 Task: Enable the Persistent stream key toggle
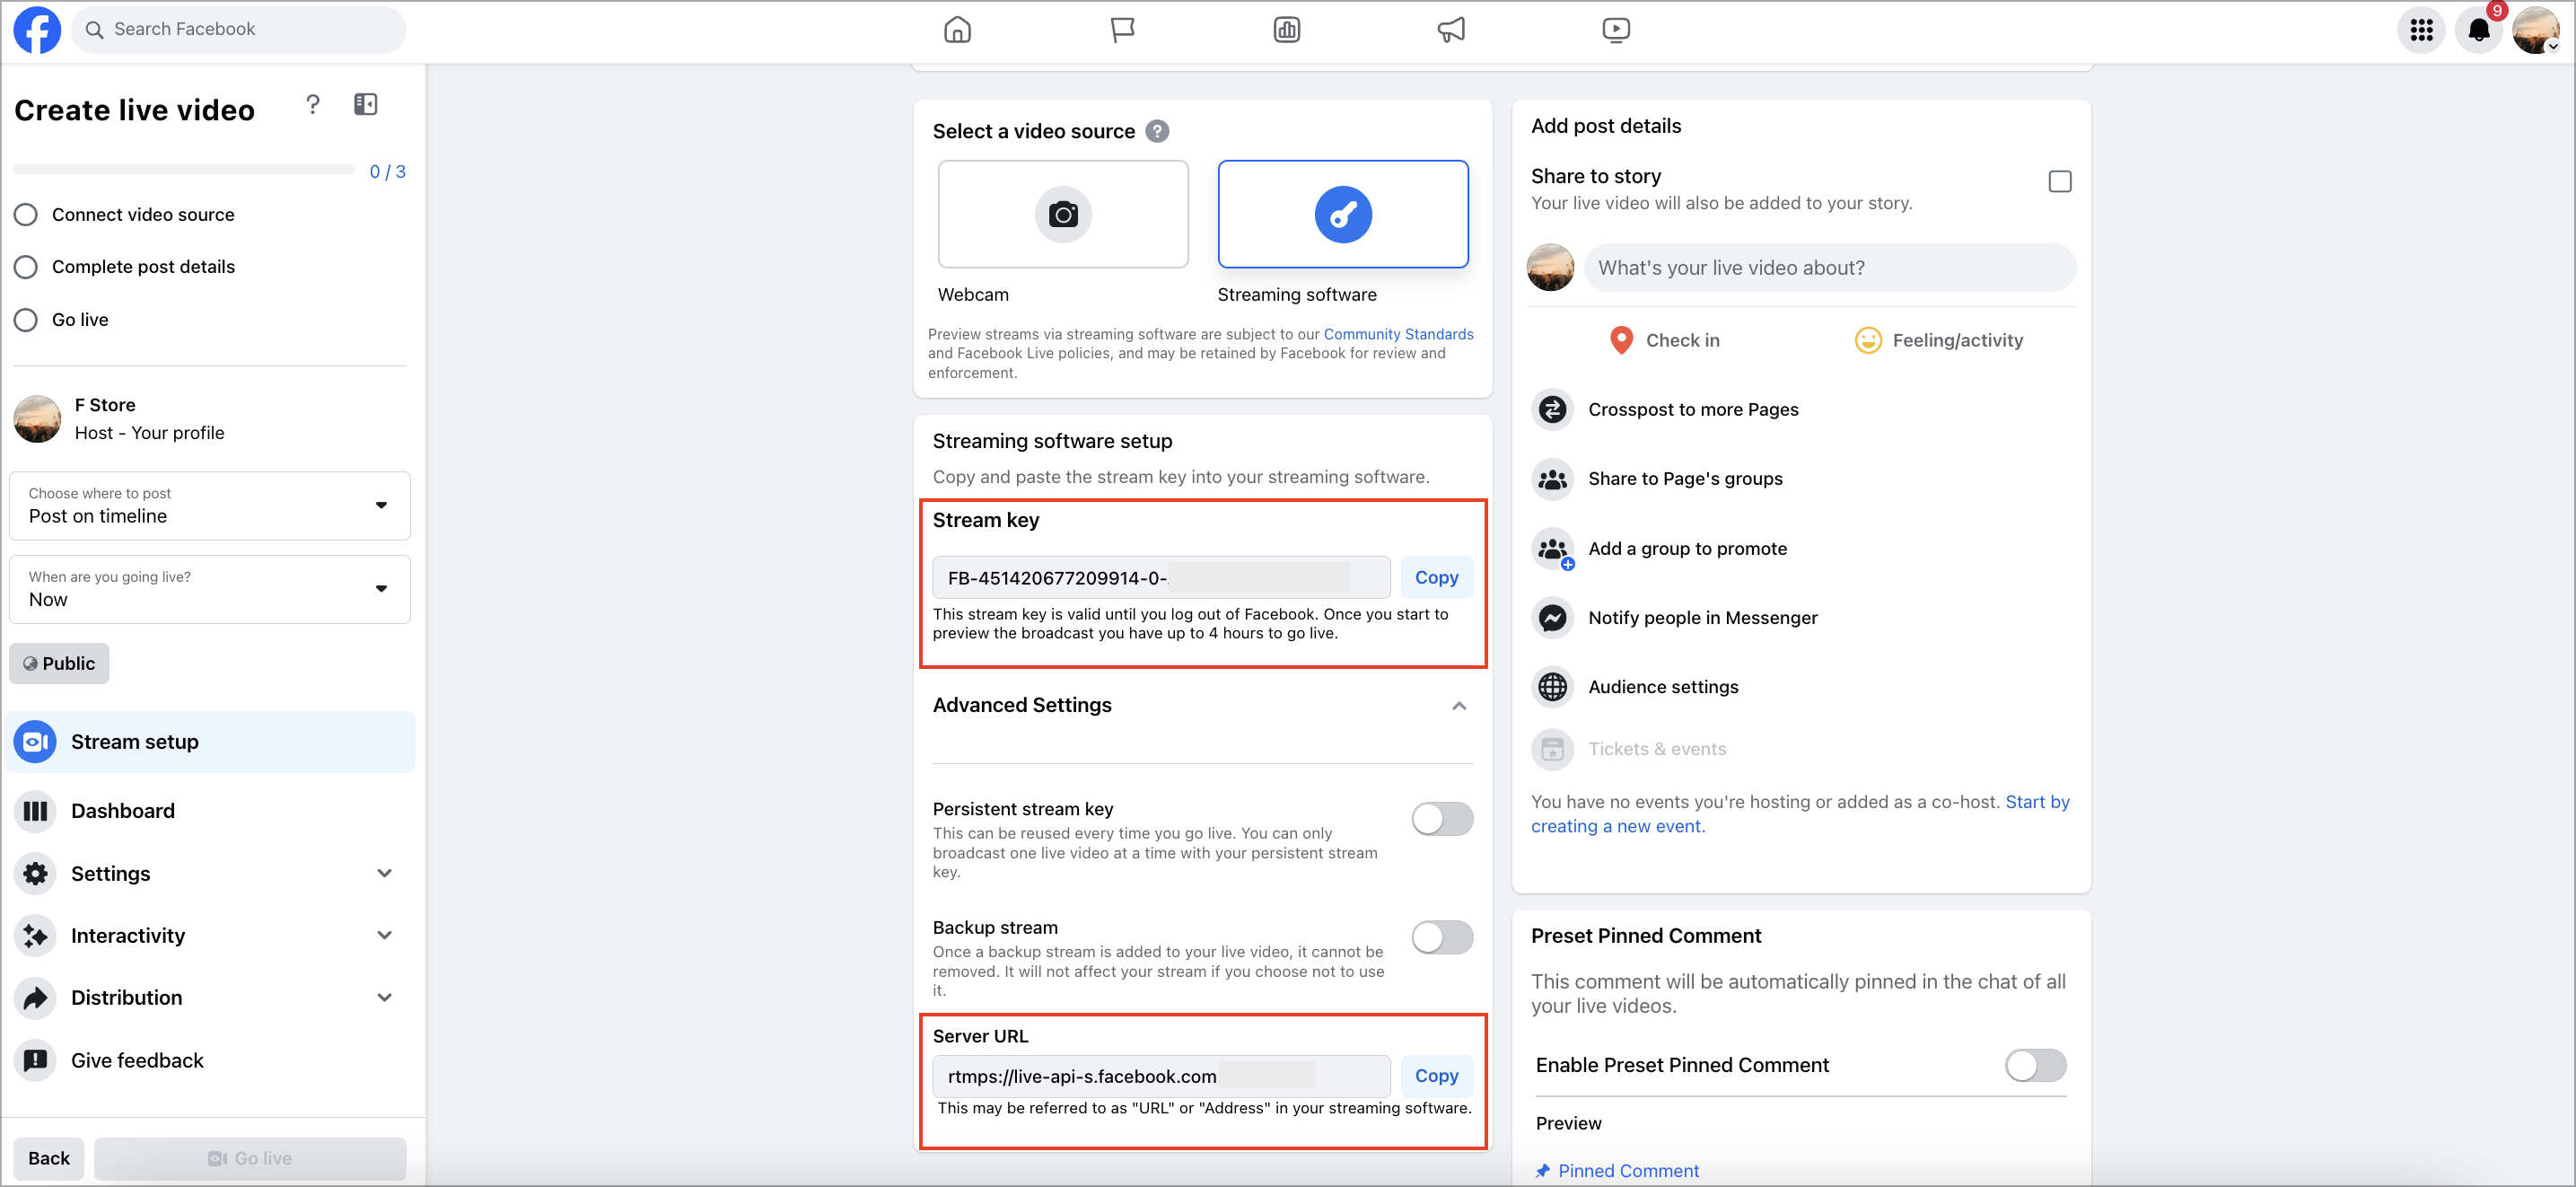1441,819
